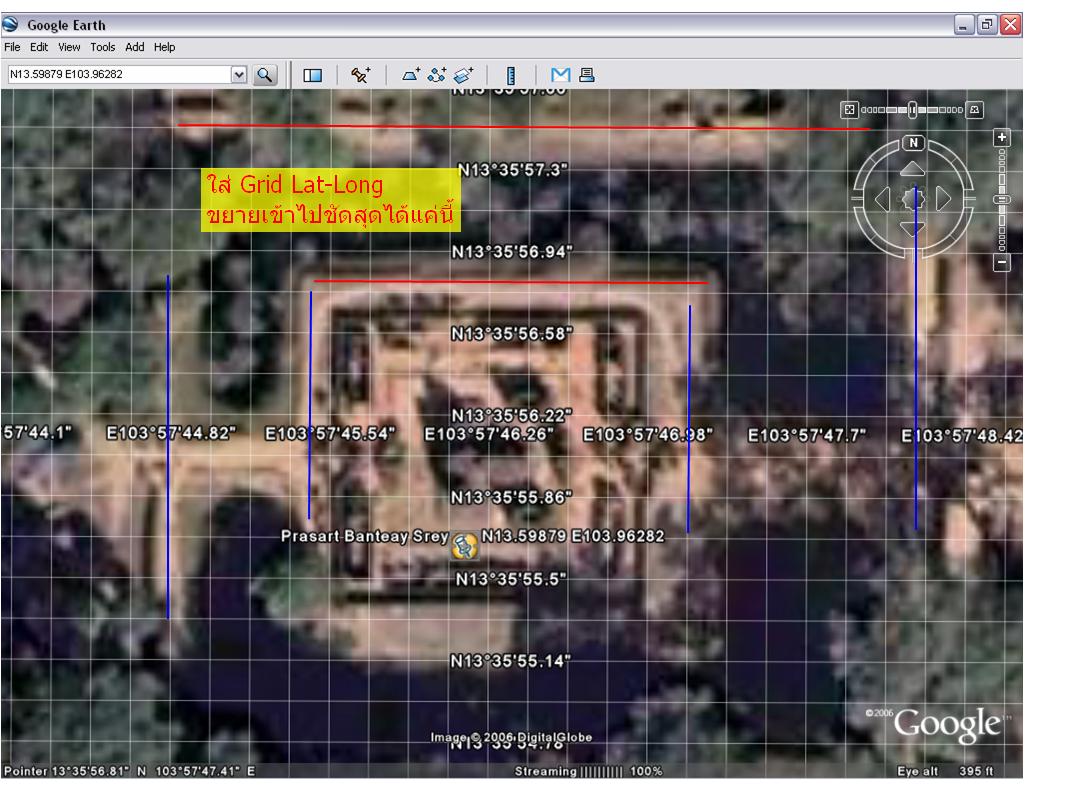The width and height of the screenshot is (1065, 785).
Task: Open the Edit menu
Action: [39, 47]
